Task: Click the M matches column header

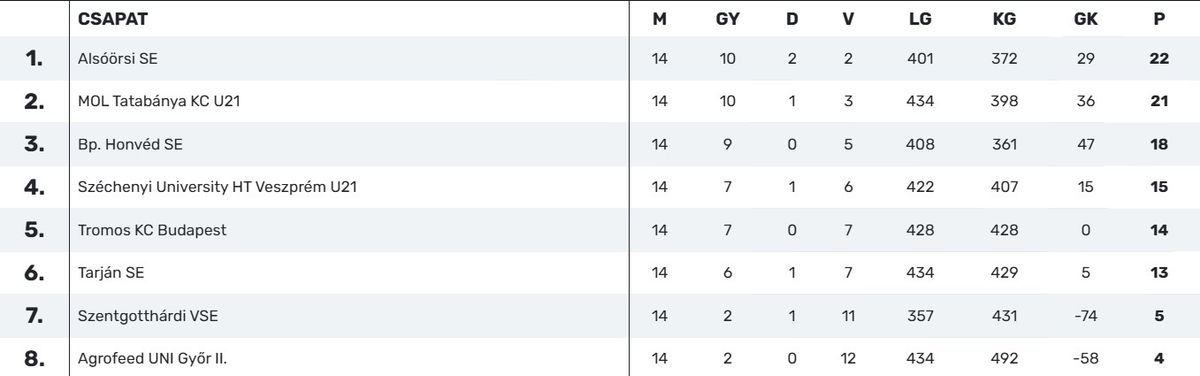Action: (659, 18)
